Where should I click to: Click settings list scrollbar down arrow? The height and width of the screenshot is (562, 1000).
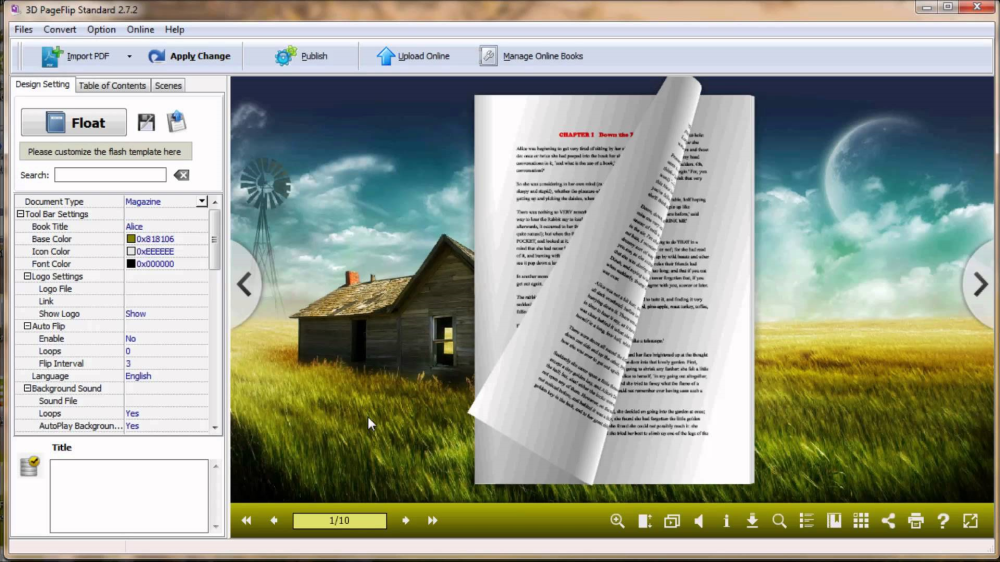coord(215,427)
